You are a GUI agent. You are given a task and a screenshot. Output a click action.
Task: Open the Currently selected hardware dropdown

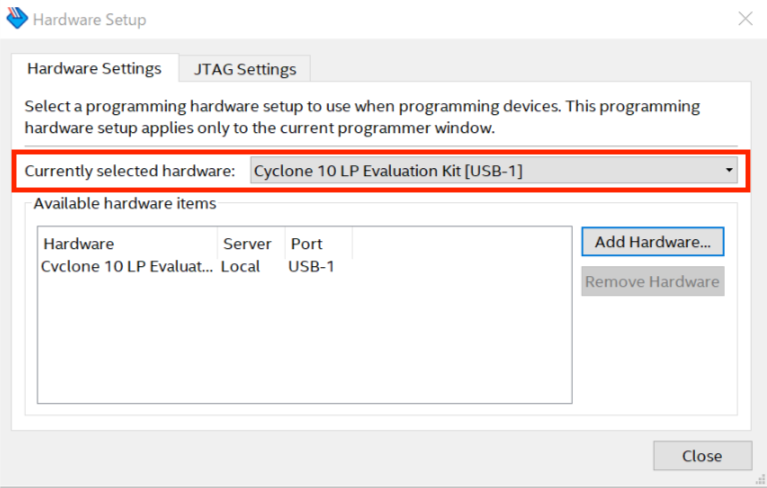pyautogui.click(x=492, y=171)
